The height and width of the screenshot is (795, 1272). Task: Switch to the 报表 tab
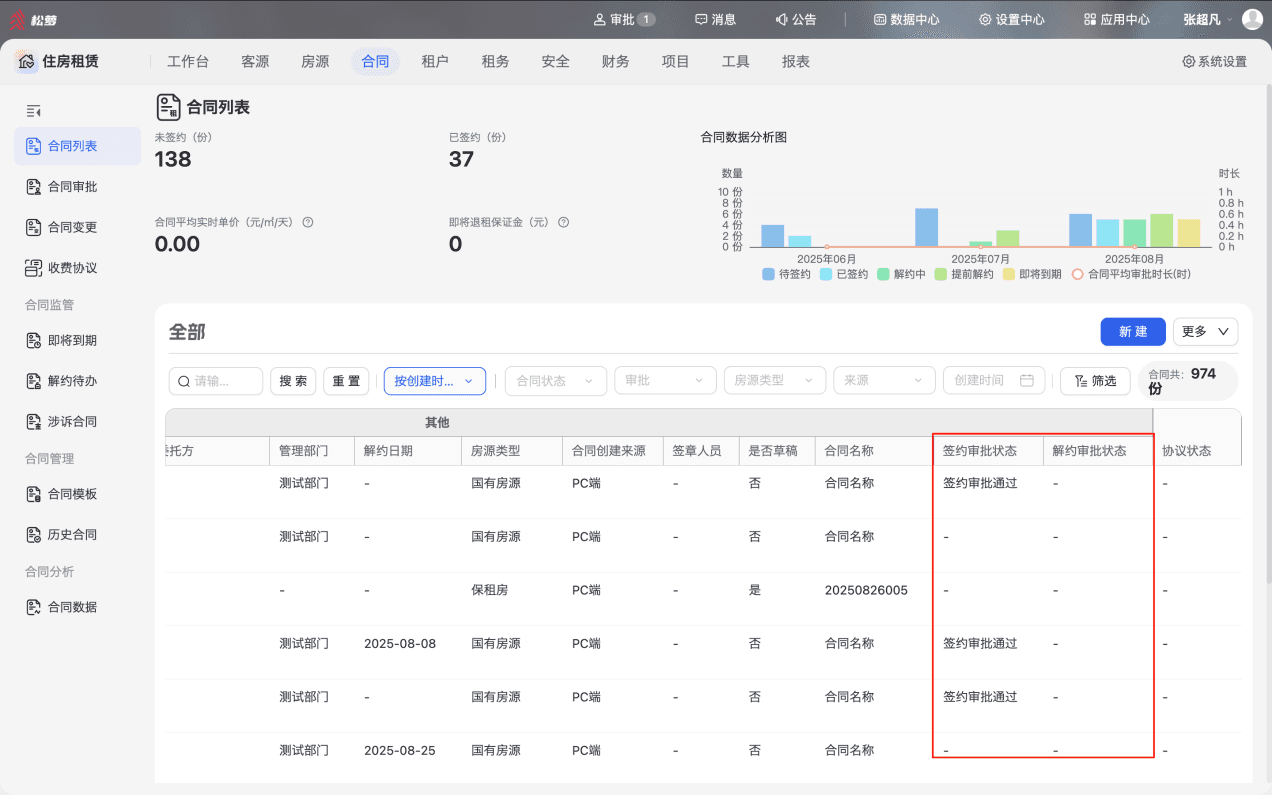click(796, 61)
